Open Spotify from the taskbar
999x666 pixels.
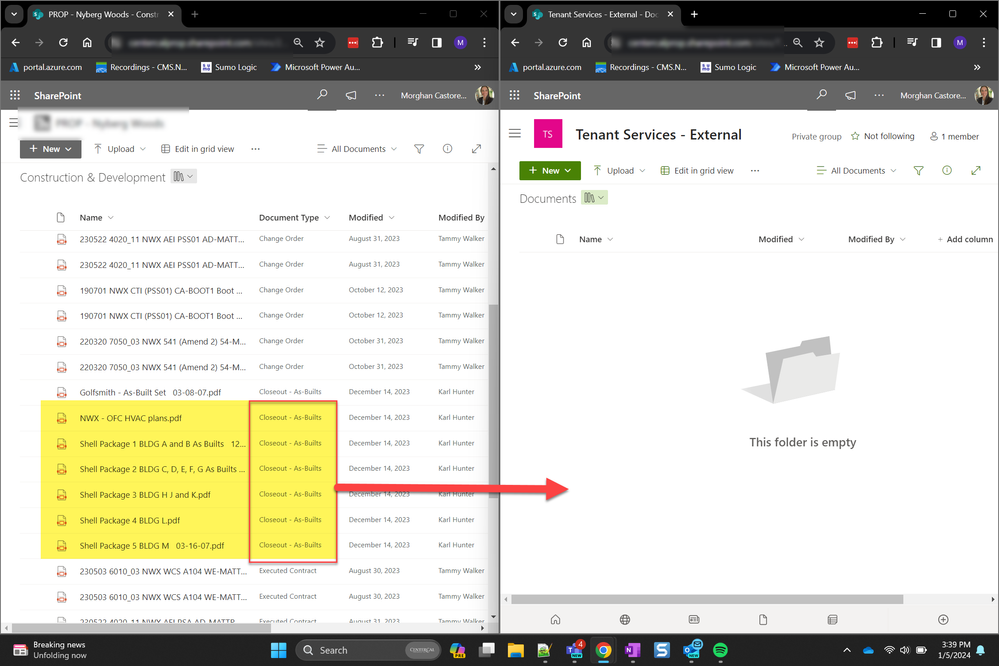click(720, 650)
